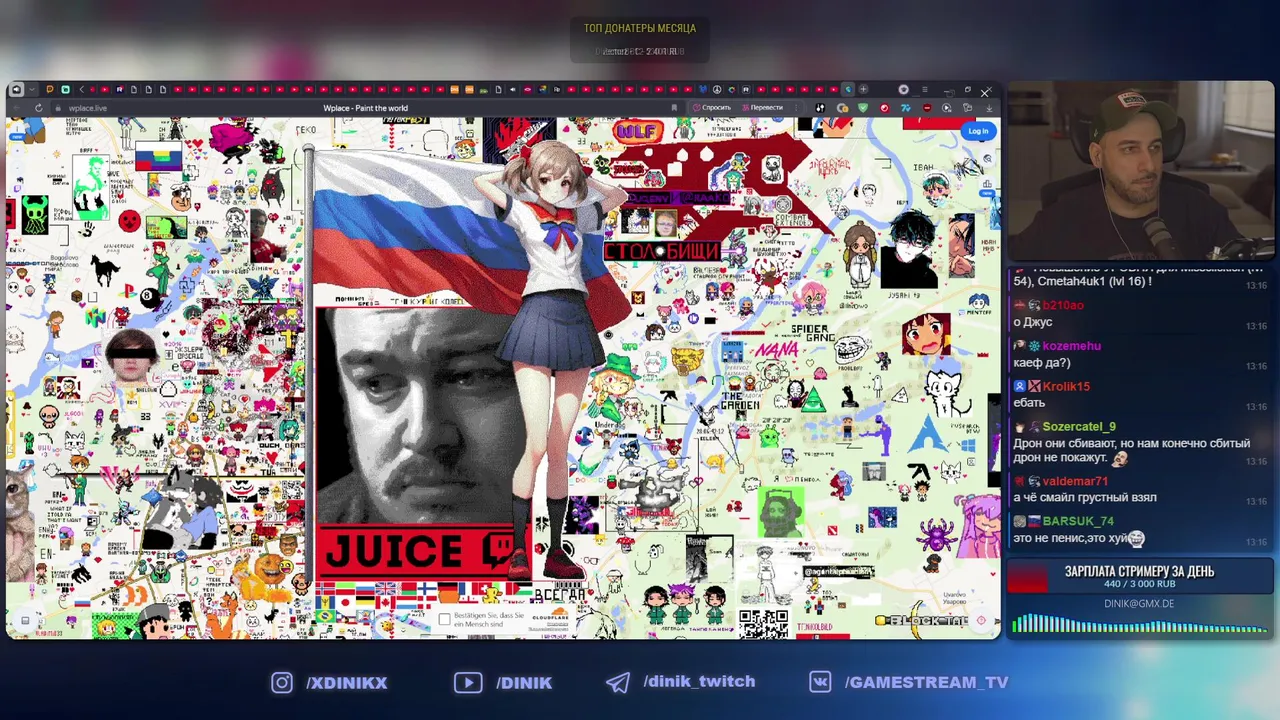Click the purple spider pixel art

(937, 537)
